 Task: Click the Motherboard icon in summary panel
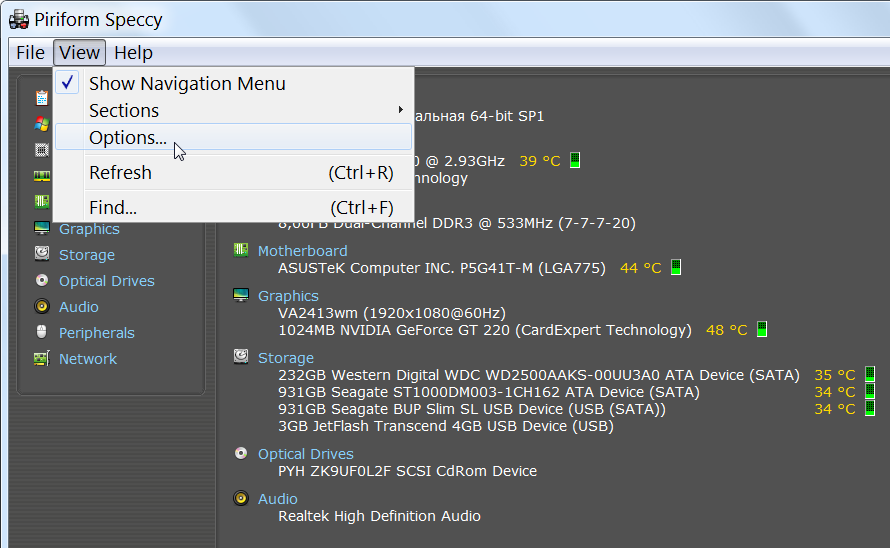(241, 250)
